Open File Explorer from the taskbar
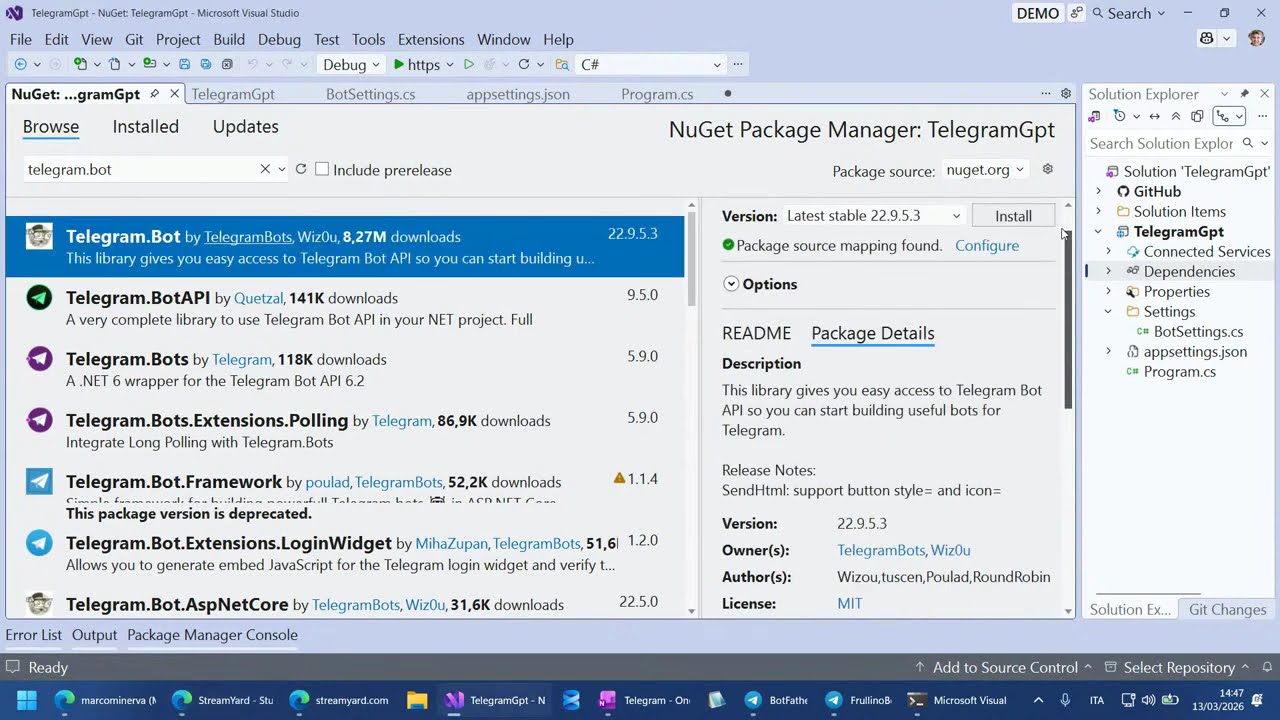The width and height of the screenshot is (1280, 720). [x=417, y=700]
